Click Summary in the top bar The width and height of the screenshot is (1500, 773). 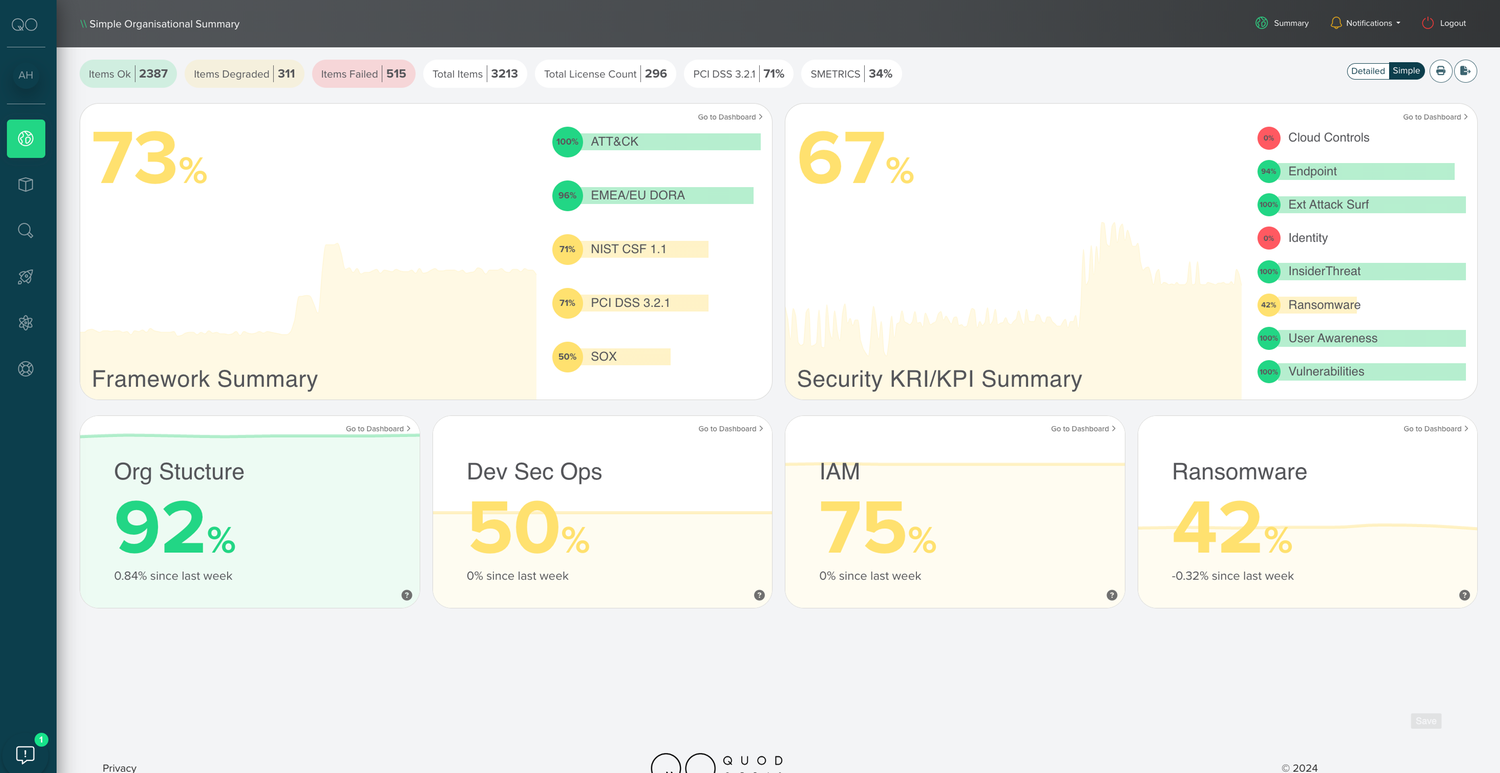(x=1282, y=23)
